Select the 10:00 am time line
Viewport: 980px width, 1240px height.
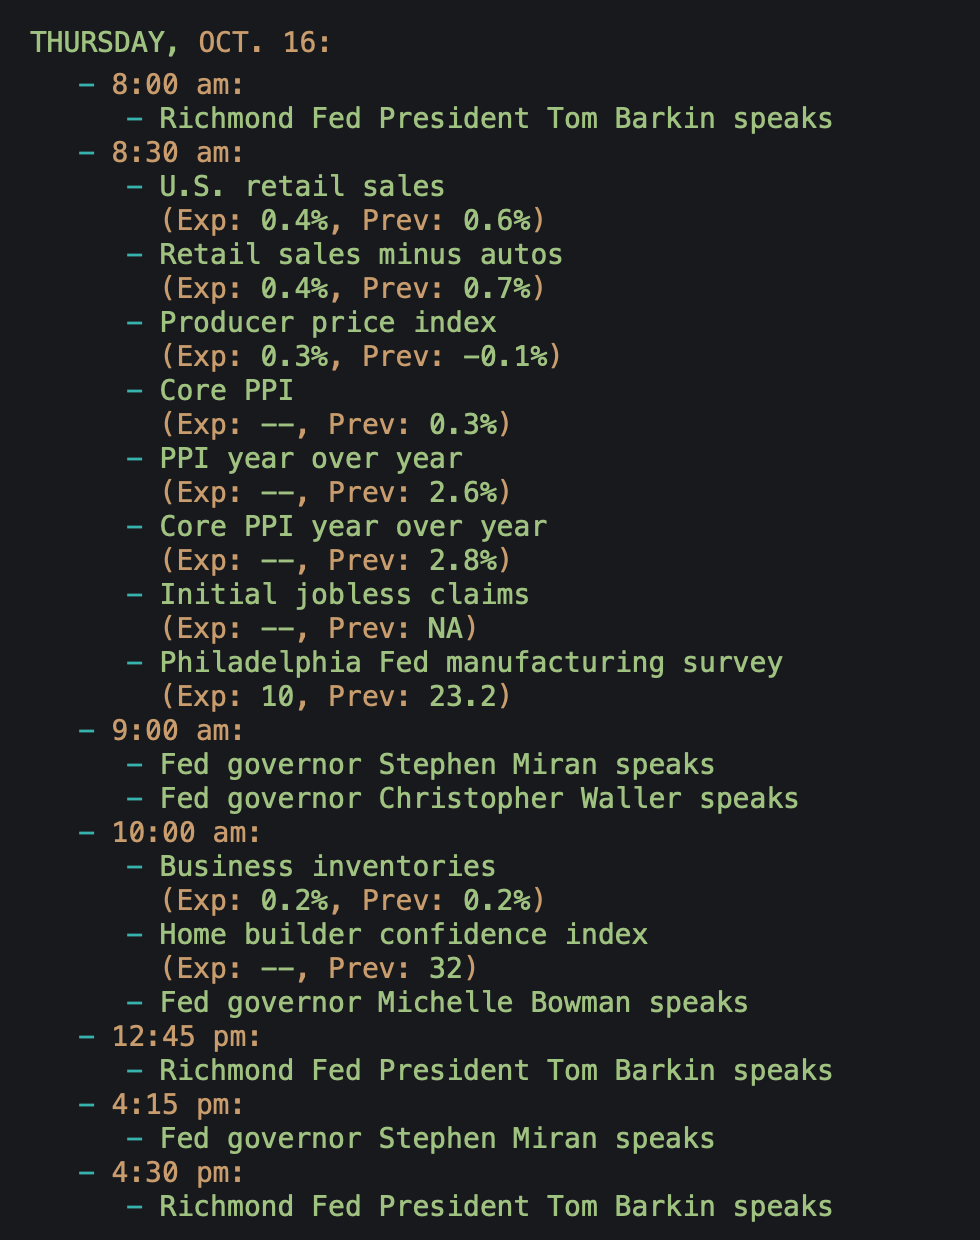pos(185,833)
